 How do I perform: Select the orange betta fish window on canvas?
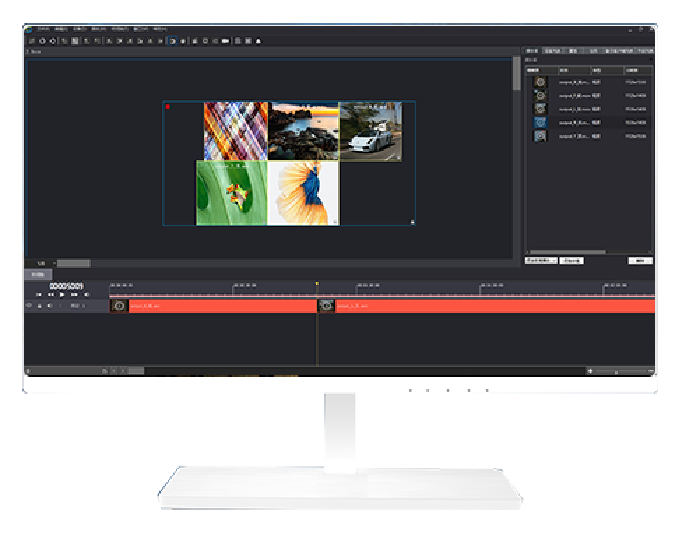304,193
